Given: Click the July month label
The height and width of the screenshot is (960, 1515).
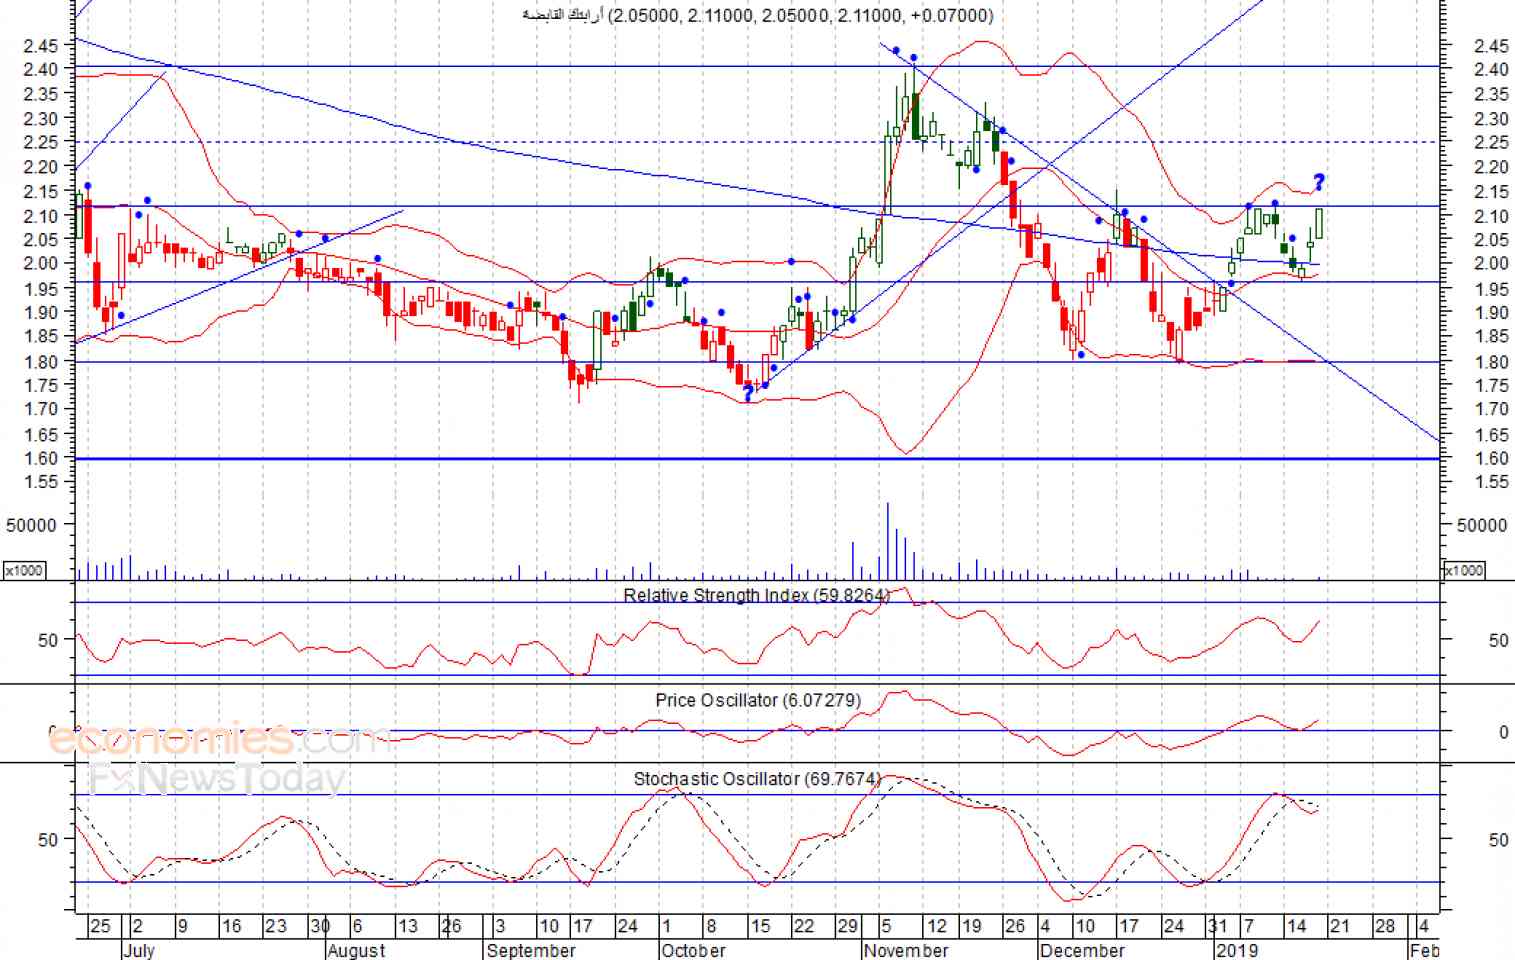Looking at the screenshot, I should [x=138, y=950].
